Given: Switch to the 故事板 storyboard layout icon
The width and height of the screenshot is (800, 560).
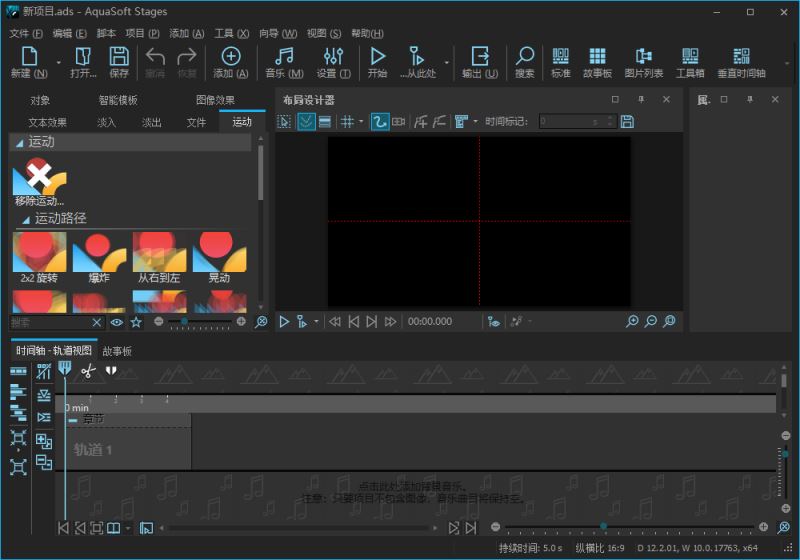Looking at the screenshot, I should (597, 62).
